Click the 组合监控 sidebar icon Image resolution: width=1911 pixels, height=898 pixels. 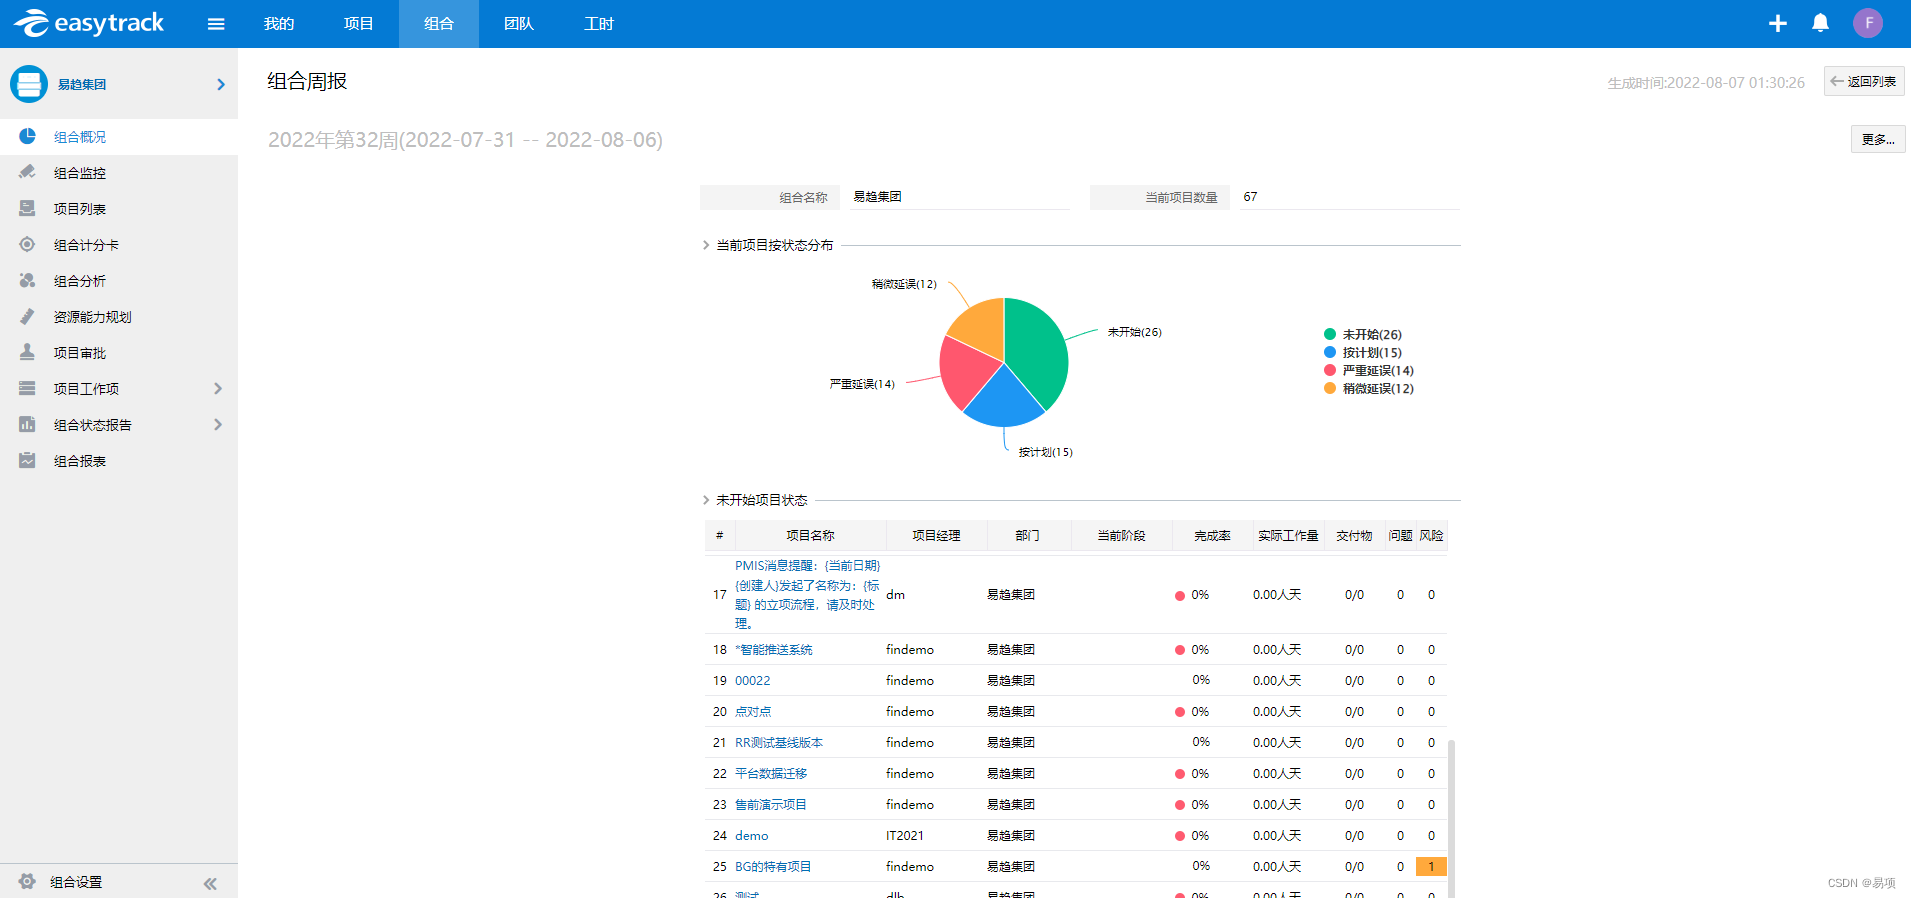pyautogui.click(x=27, y=172)
